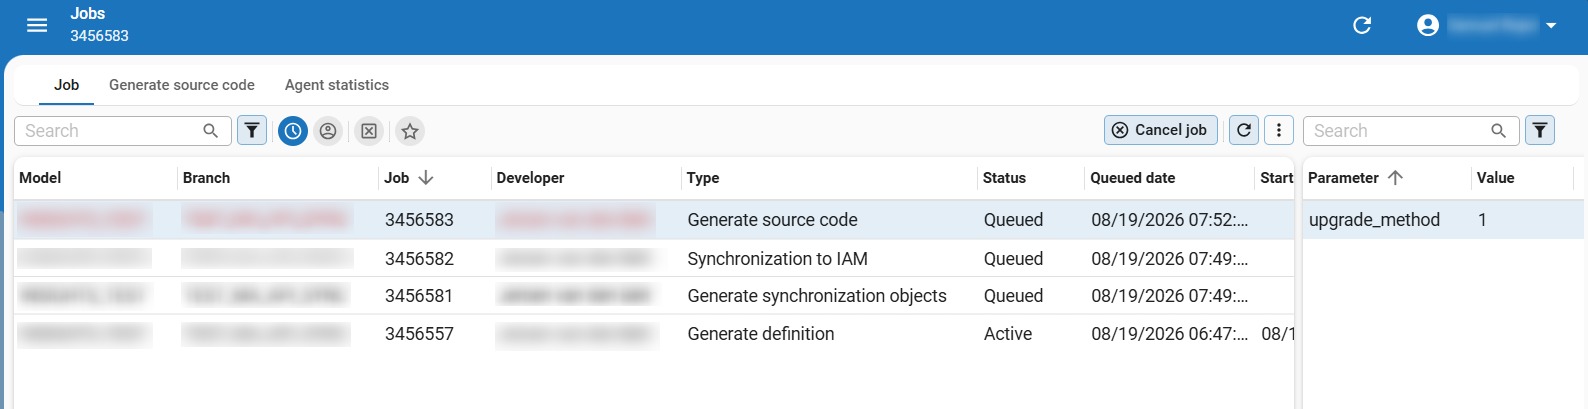Refresh the jobs list

(1244, 130)
